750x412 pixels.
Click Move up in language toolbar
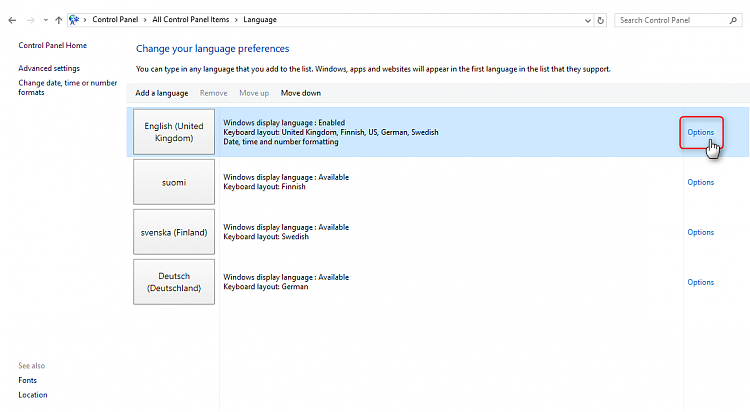point(254,93)
